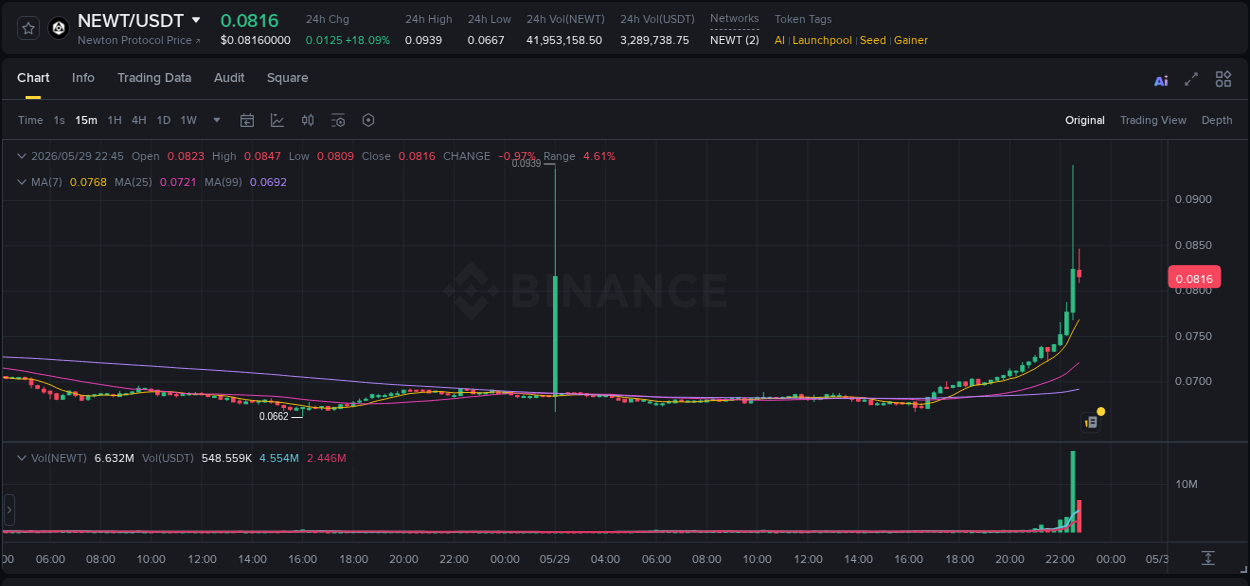The height and width of the screenshot is (586, 1250).
Task: Open the NEWT/USDT pair selector dropdown
Action: [196, 20]
